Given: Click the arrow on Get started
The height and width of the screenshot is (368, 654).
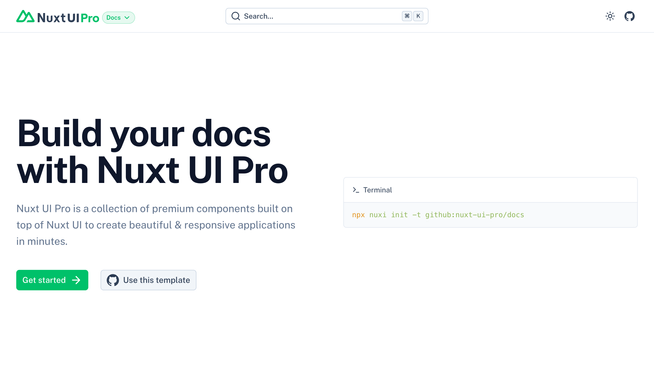Looking at the screenshot, I should (x=76, y=280).
